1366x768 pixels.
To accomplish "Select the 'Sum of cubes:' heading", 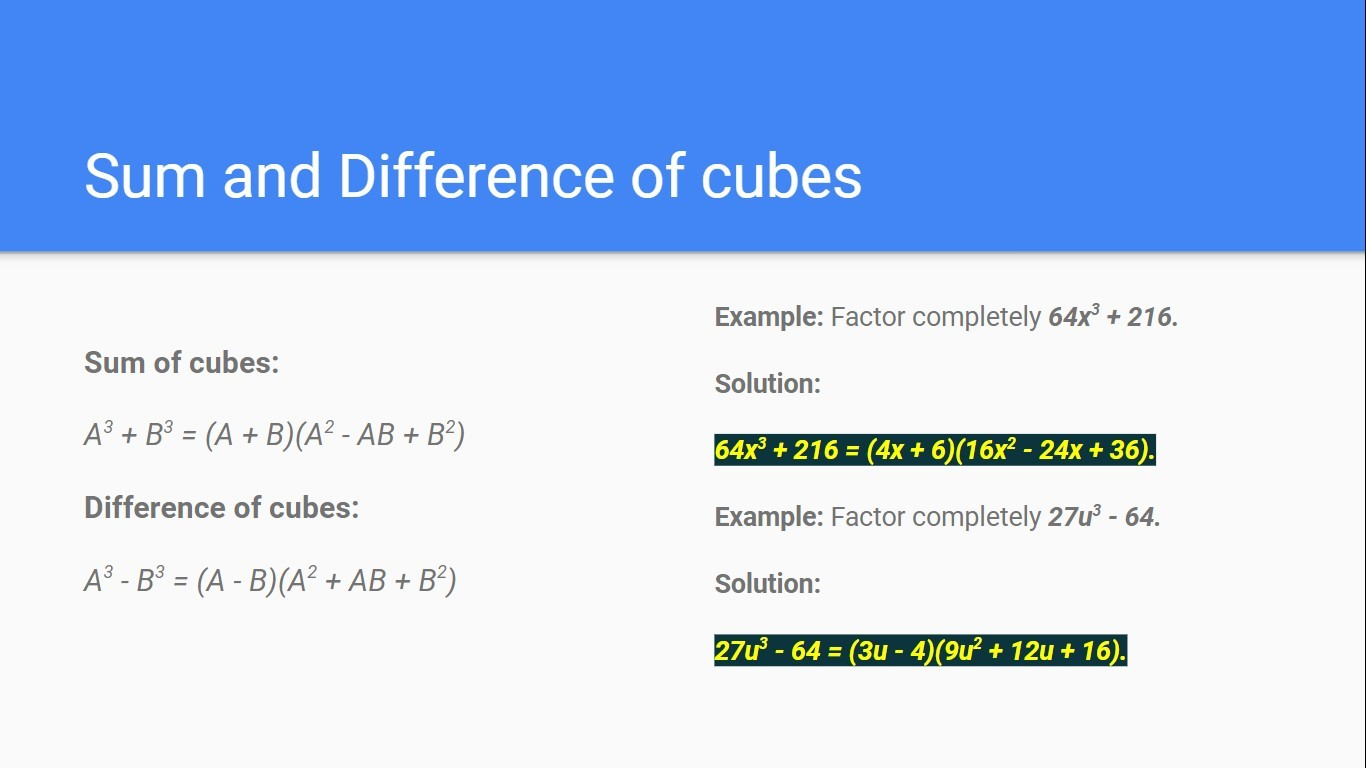I will [x=182, y=362].
